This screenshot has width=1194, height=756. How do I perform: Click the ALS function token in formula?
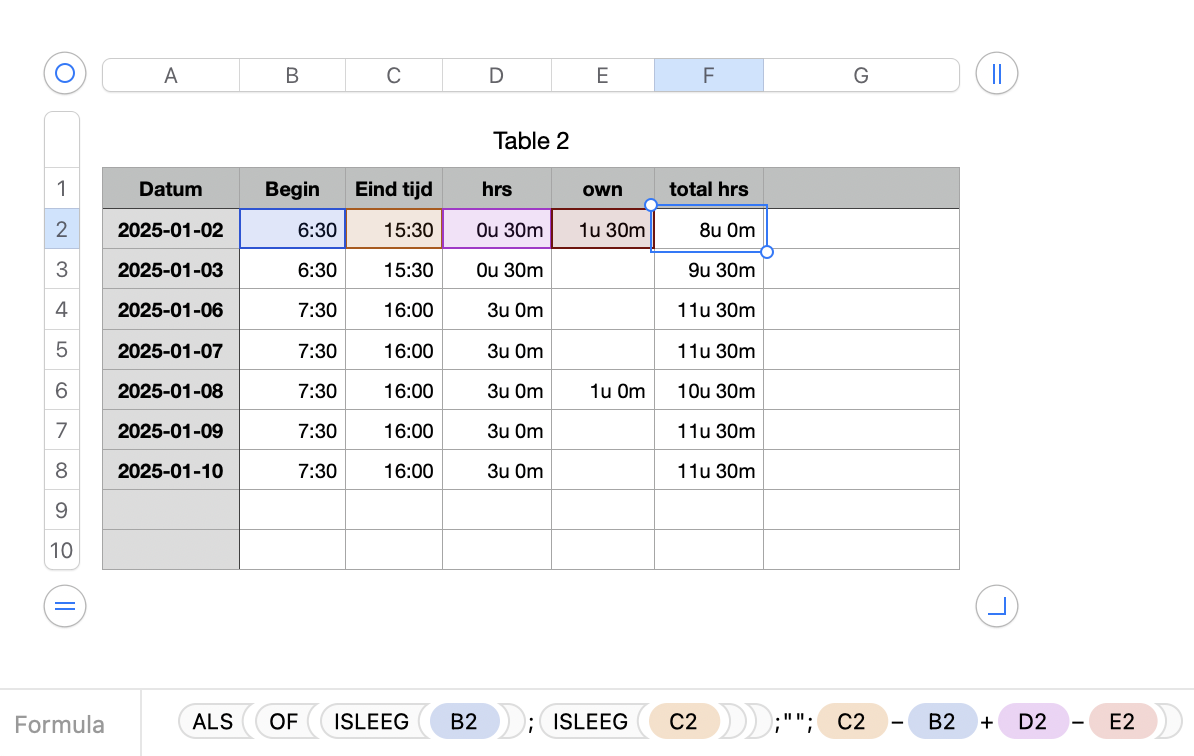tap(212, 722)
